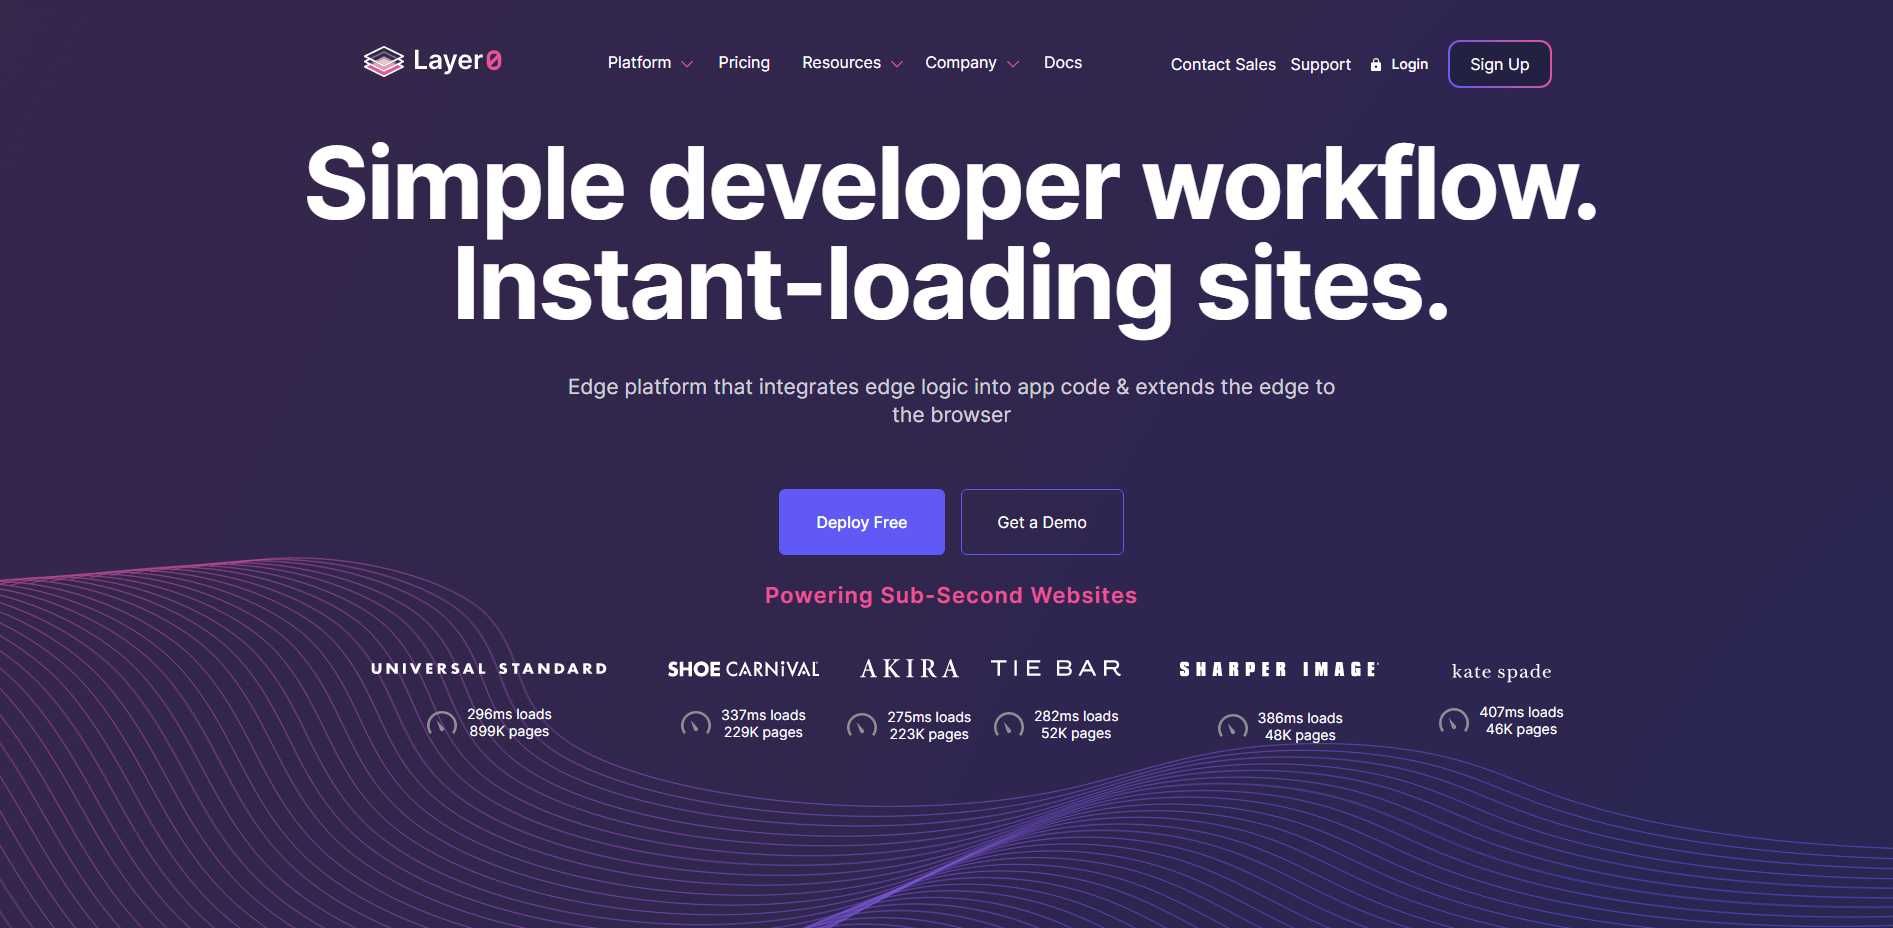Click the kate spade logo
This screenshot has width=1893, height=928.
point(1501,672)
